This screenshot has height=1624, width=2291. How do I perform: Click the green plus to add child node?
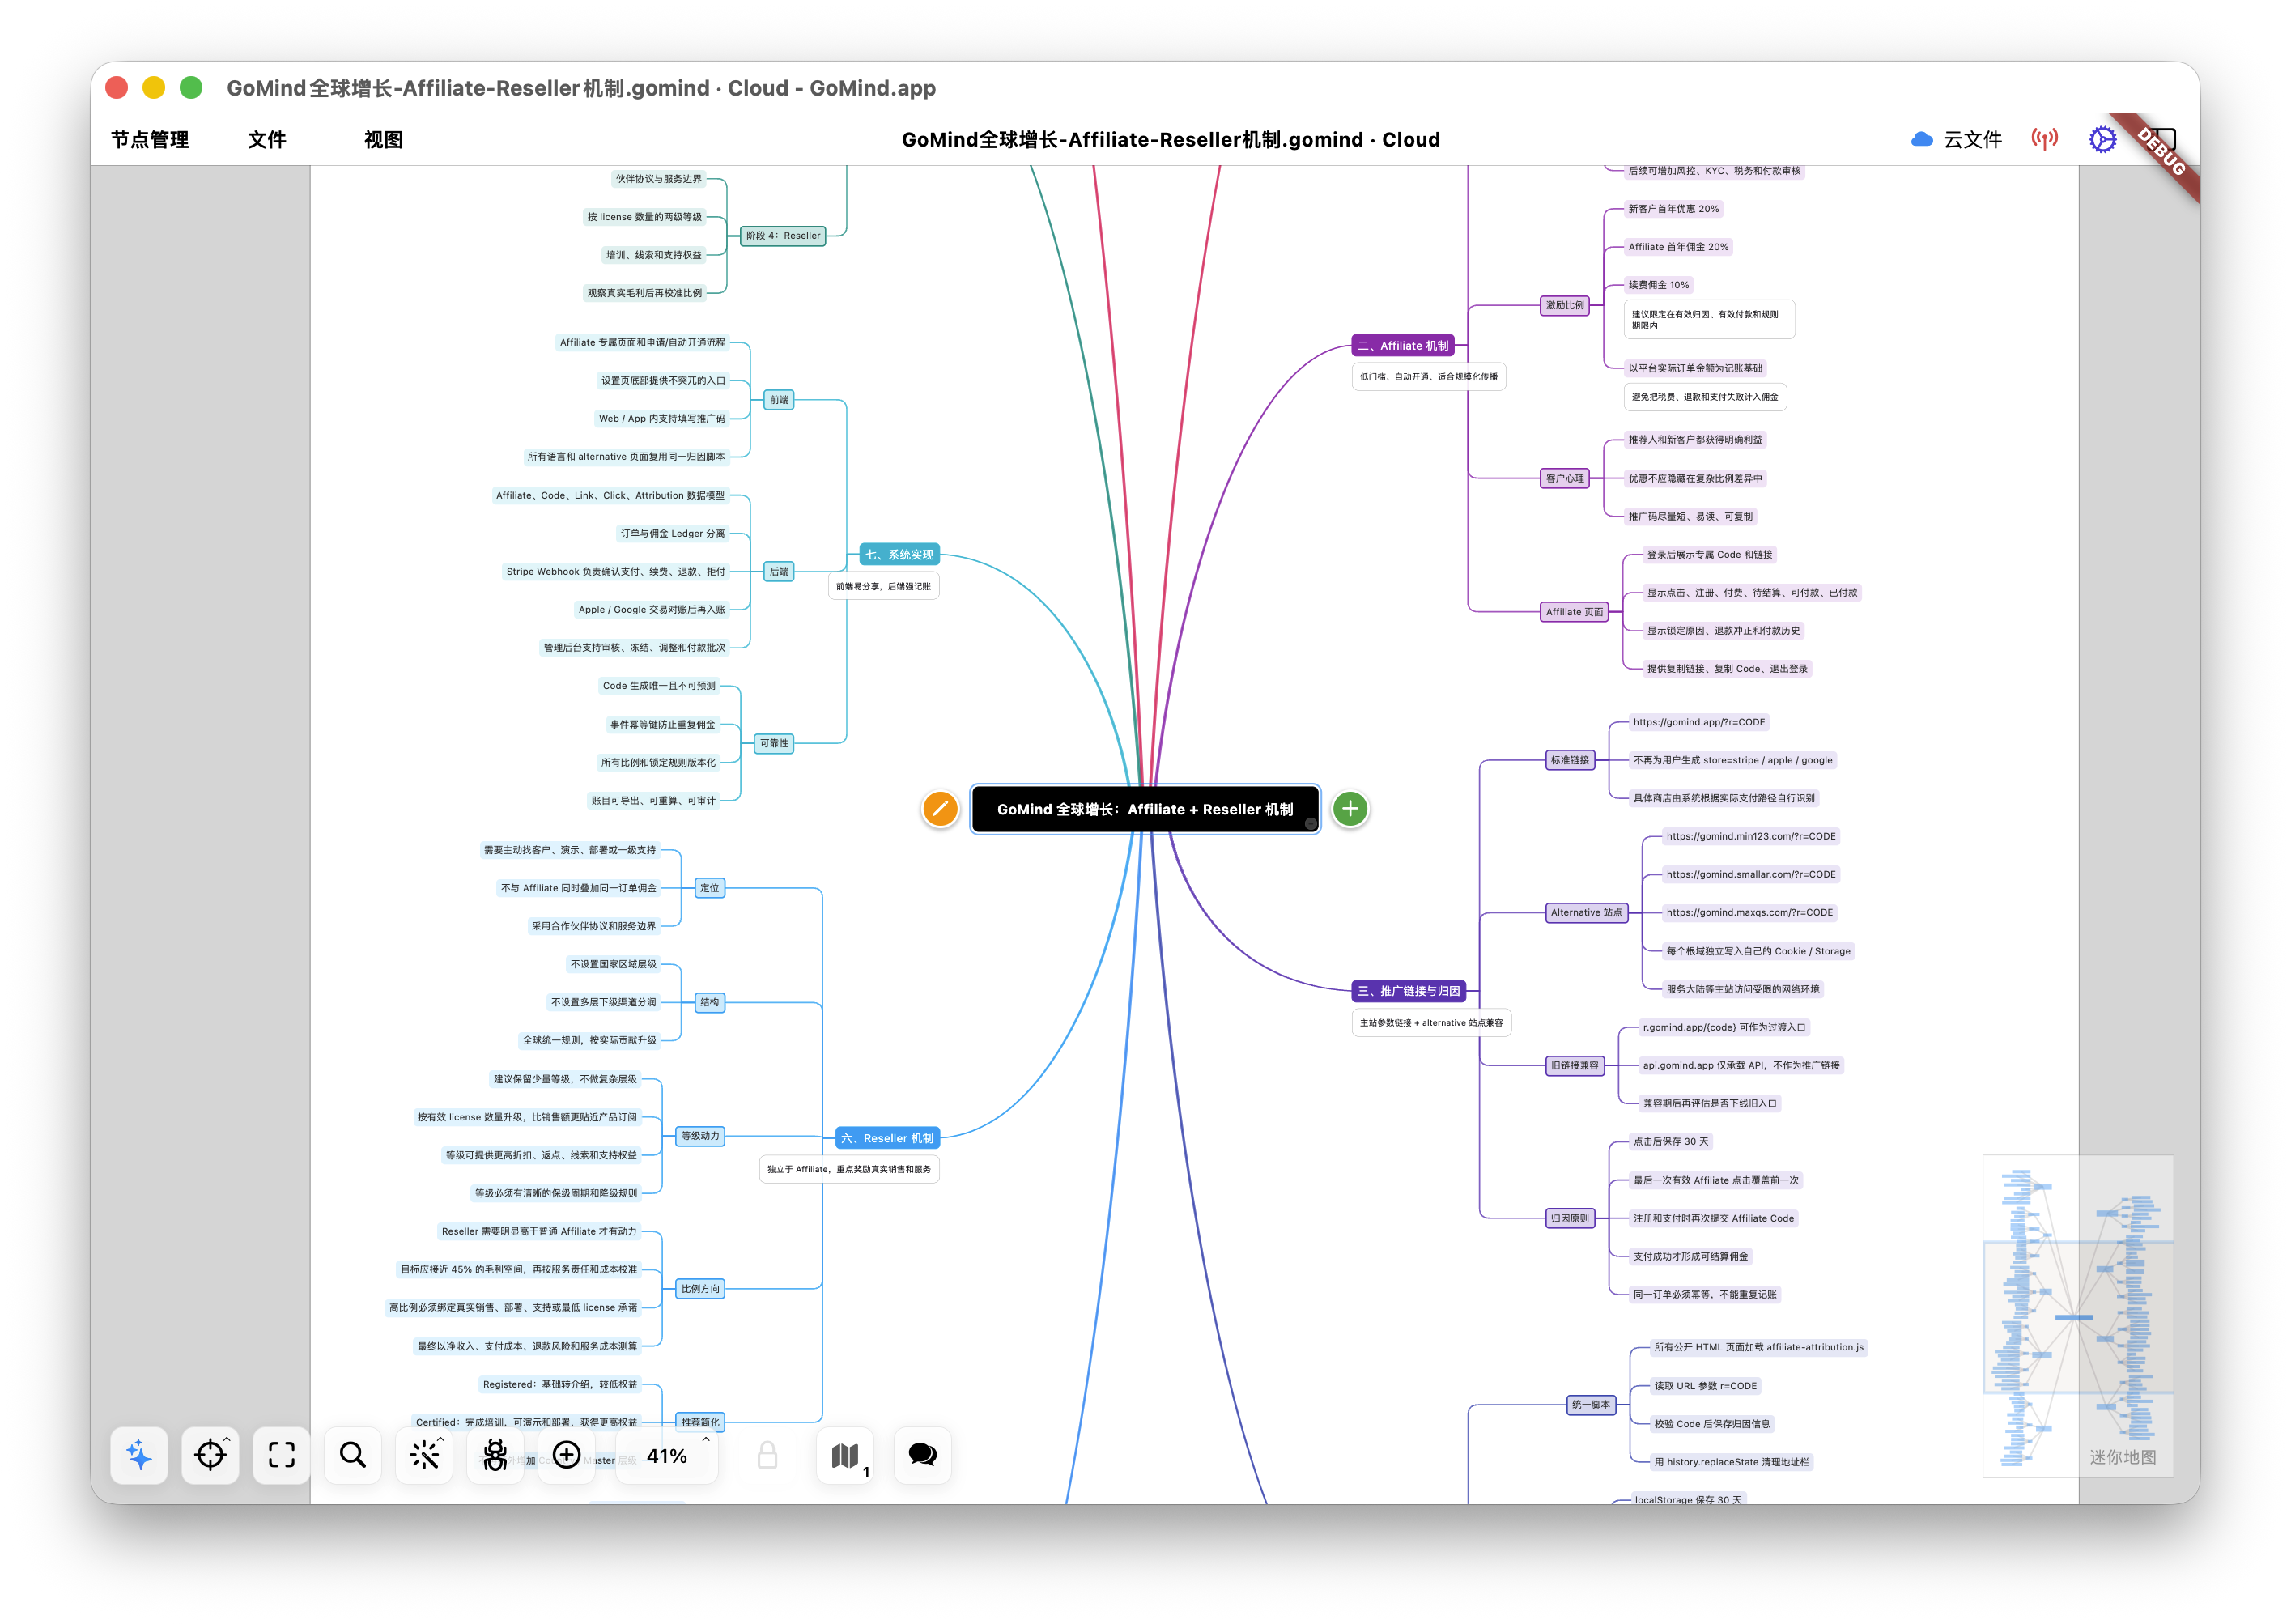click(1350, 809)
